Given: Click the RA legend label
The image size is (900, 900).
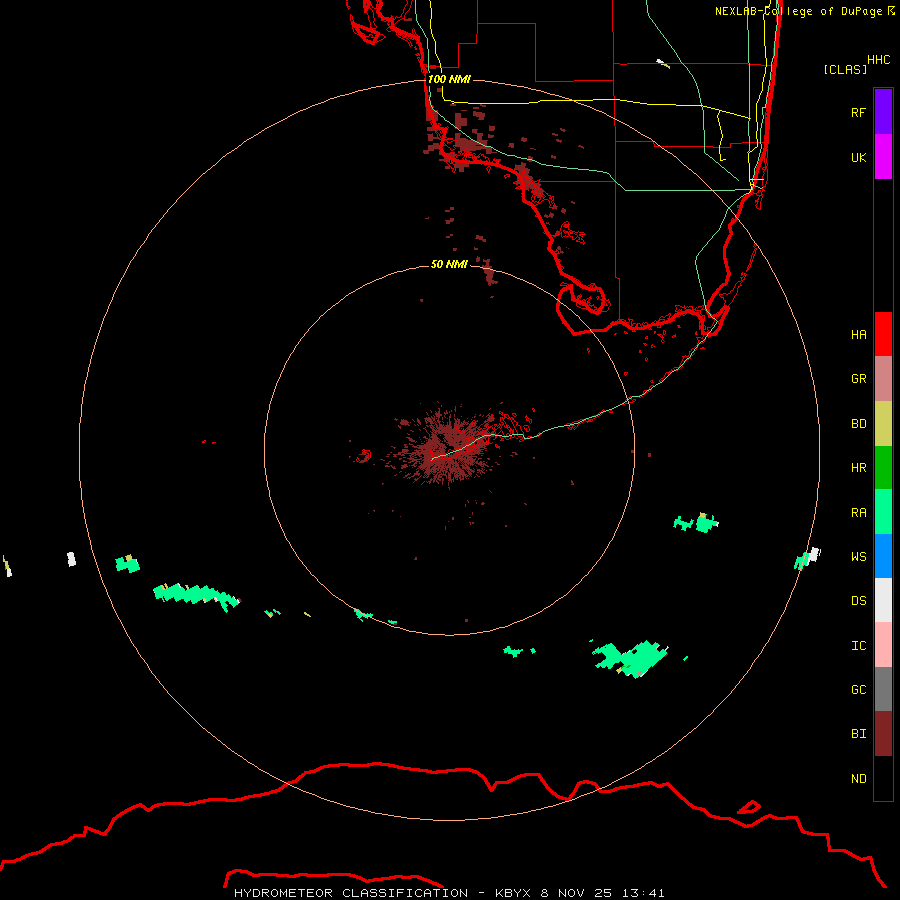Looking at the screenshot, I should tap(858, 512).
